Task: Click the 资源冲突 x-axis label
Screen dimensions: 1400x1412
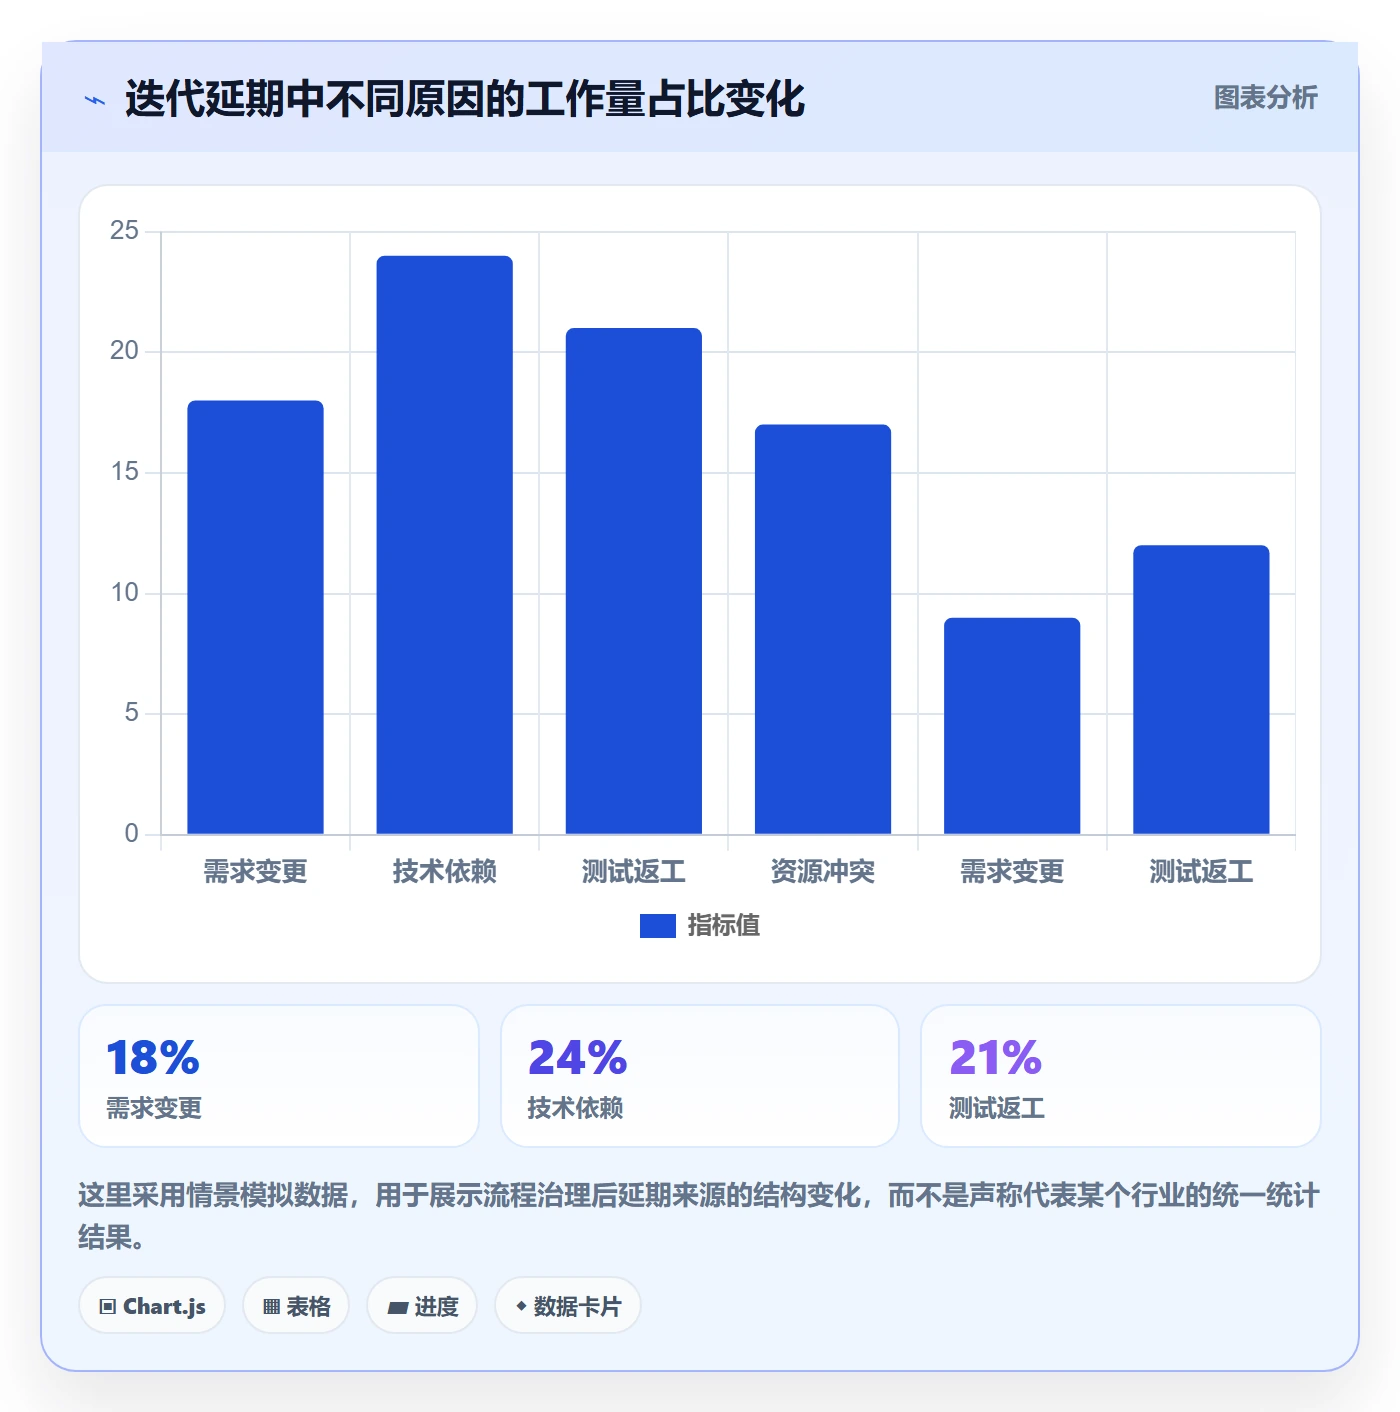Action: 823,872
